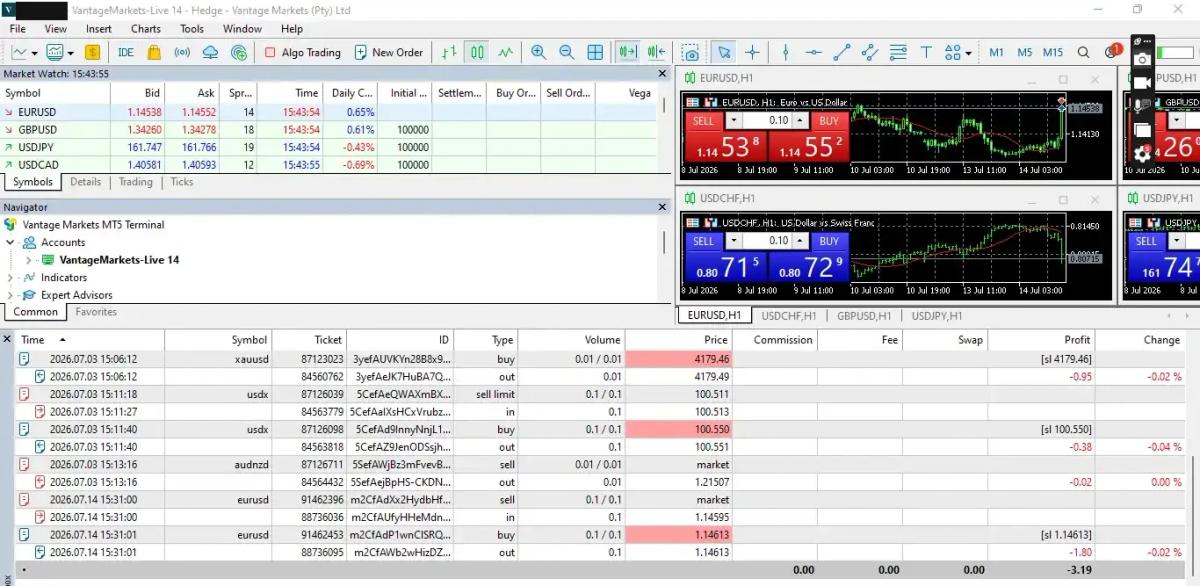Image resolution: width=1200 pixels, height=586 pixels.
Task: Close the Navigator panel
Action: (x=662, y=207)
